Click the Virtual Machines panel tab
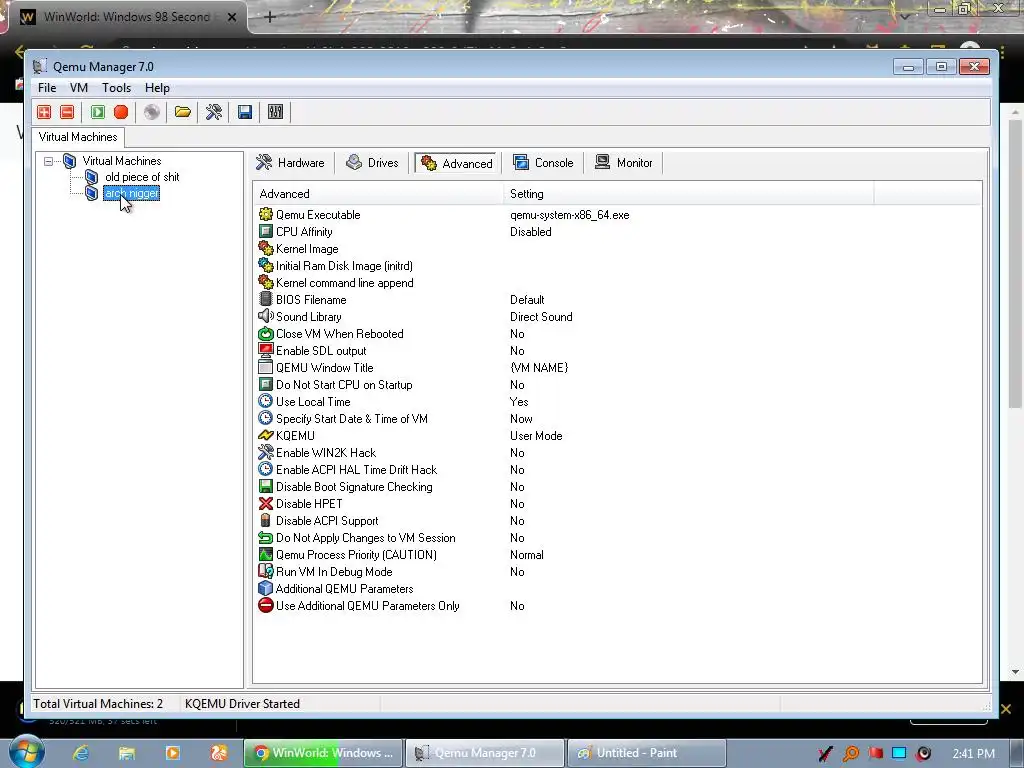This screenshot has width=1024, height=768. [78, 137]
